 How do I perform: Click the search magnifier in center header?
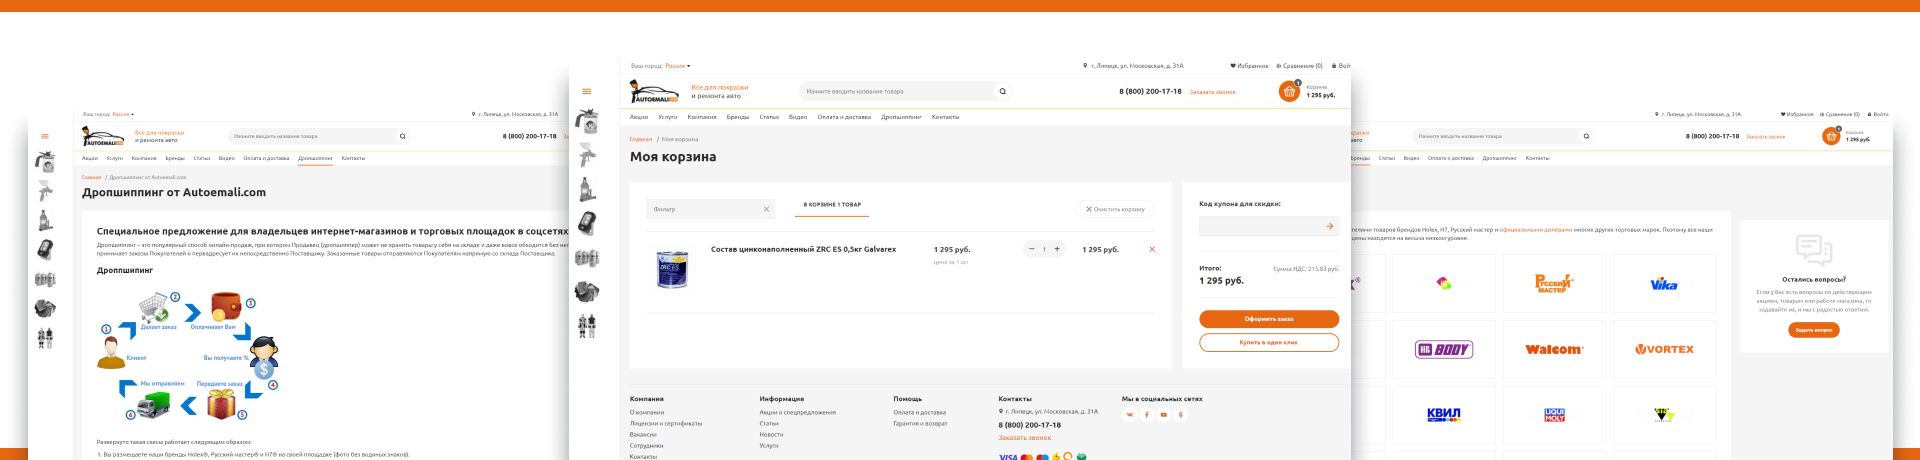[x=1003, y=91]
